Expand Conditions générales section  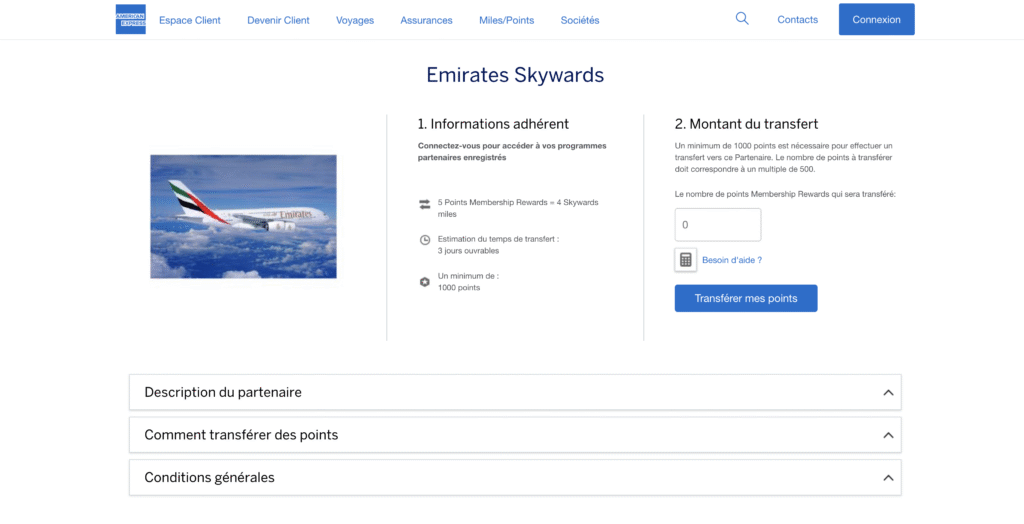point(515,478)
